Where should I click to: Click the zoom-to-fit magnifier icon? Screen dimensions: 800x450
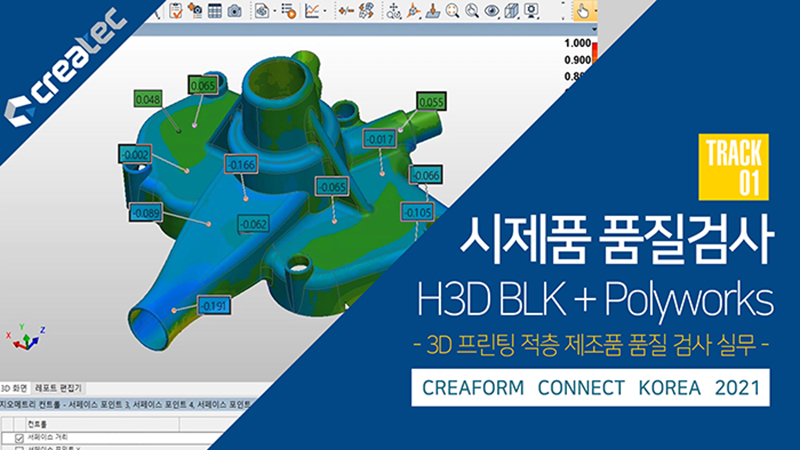(x=452, y=11)
